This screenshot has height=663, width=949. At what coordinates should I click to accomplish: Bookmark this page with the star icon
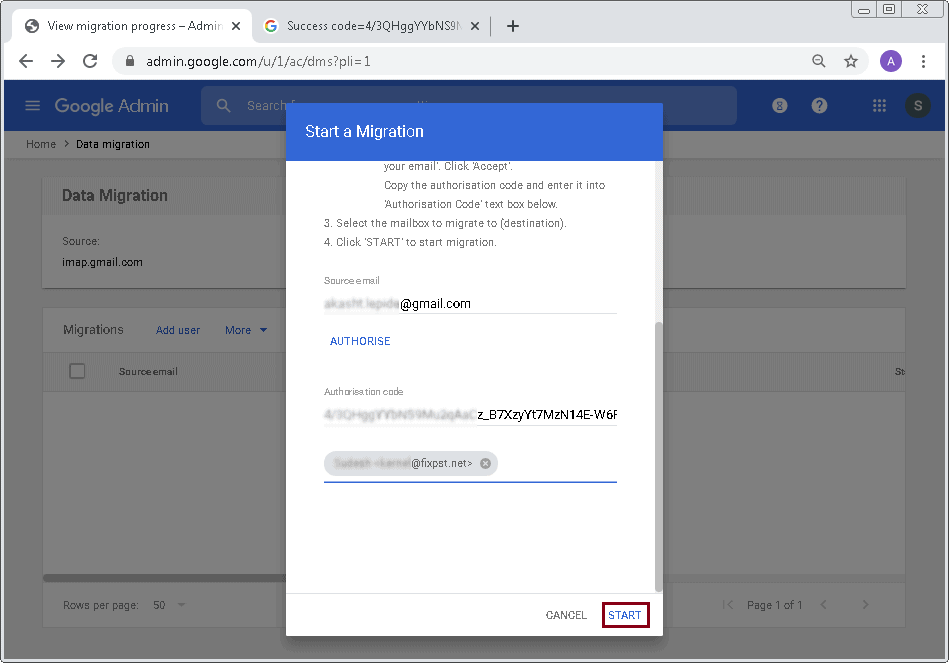point(851,61)
